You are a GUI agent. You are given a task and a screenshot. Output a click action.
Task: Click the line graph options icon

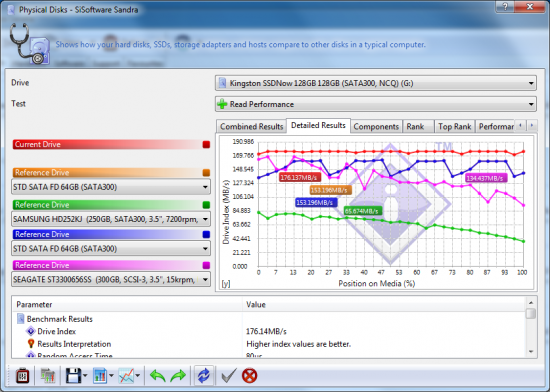click(x=126, y=376)
